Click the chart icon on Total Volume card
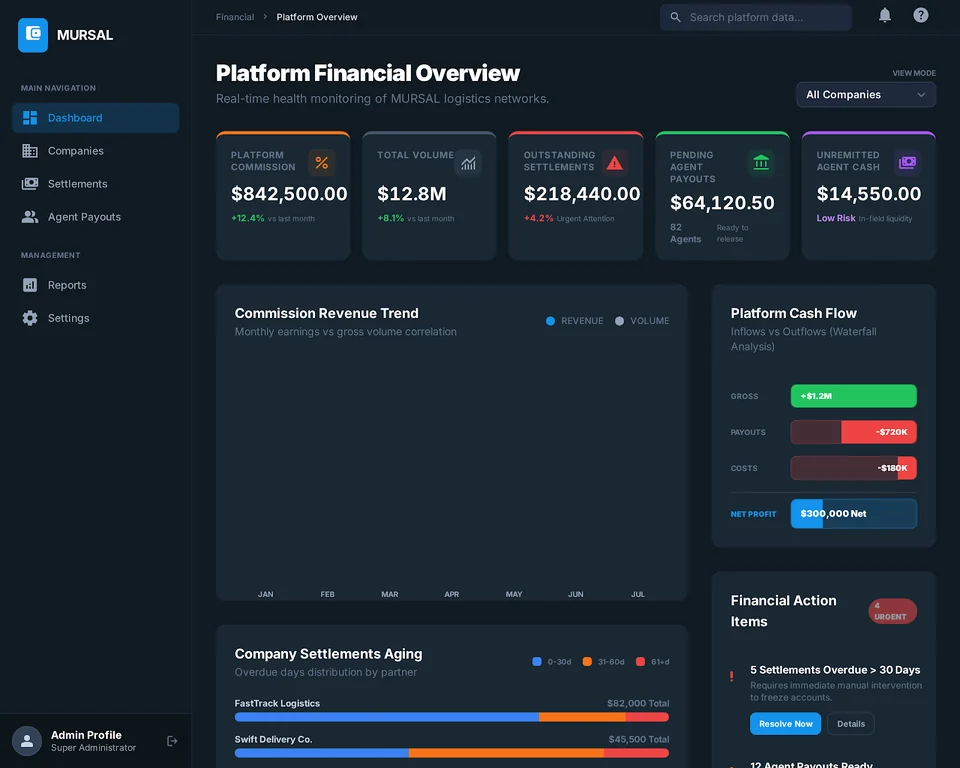The width and height of the screenshot is (960, 768). point(468,163)
